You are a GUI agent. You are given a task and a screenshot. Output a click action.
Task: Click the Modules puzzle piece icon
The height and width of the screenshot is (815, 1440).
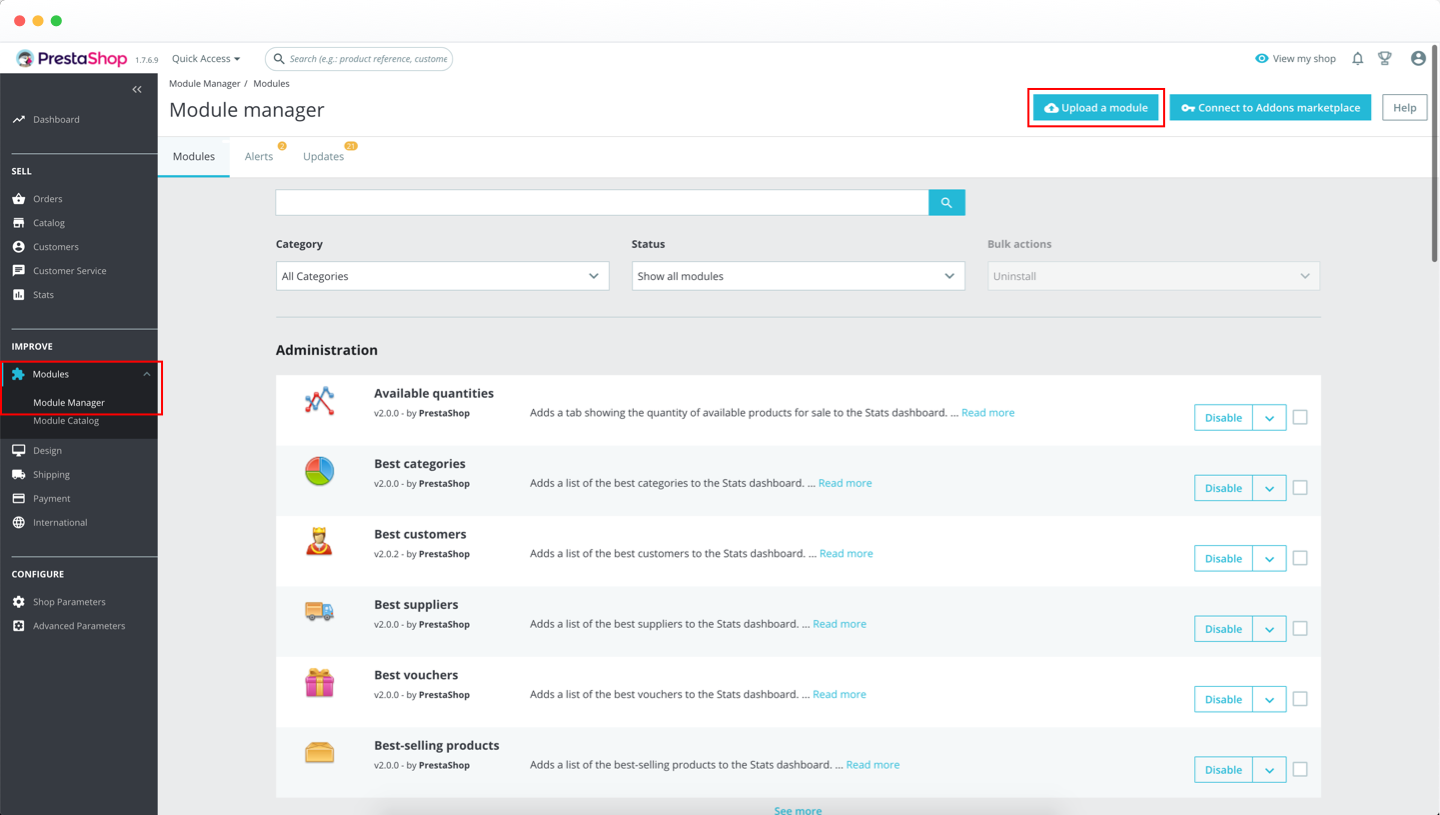(18, 374)
